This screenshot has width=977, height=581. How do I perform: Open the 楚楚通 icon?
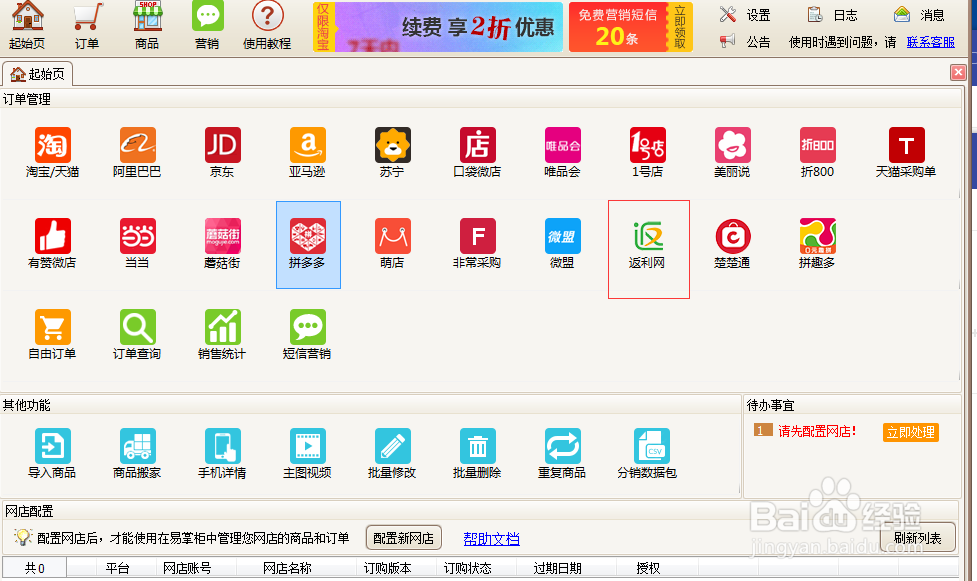coord(732,244)
